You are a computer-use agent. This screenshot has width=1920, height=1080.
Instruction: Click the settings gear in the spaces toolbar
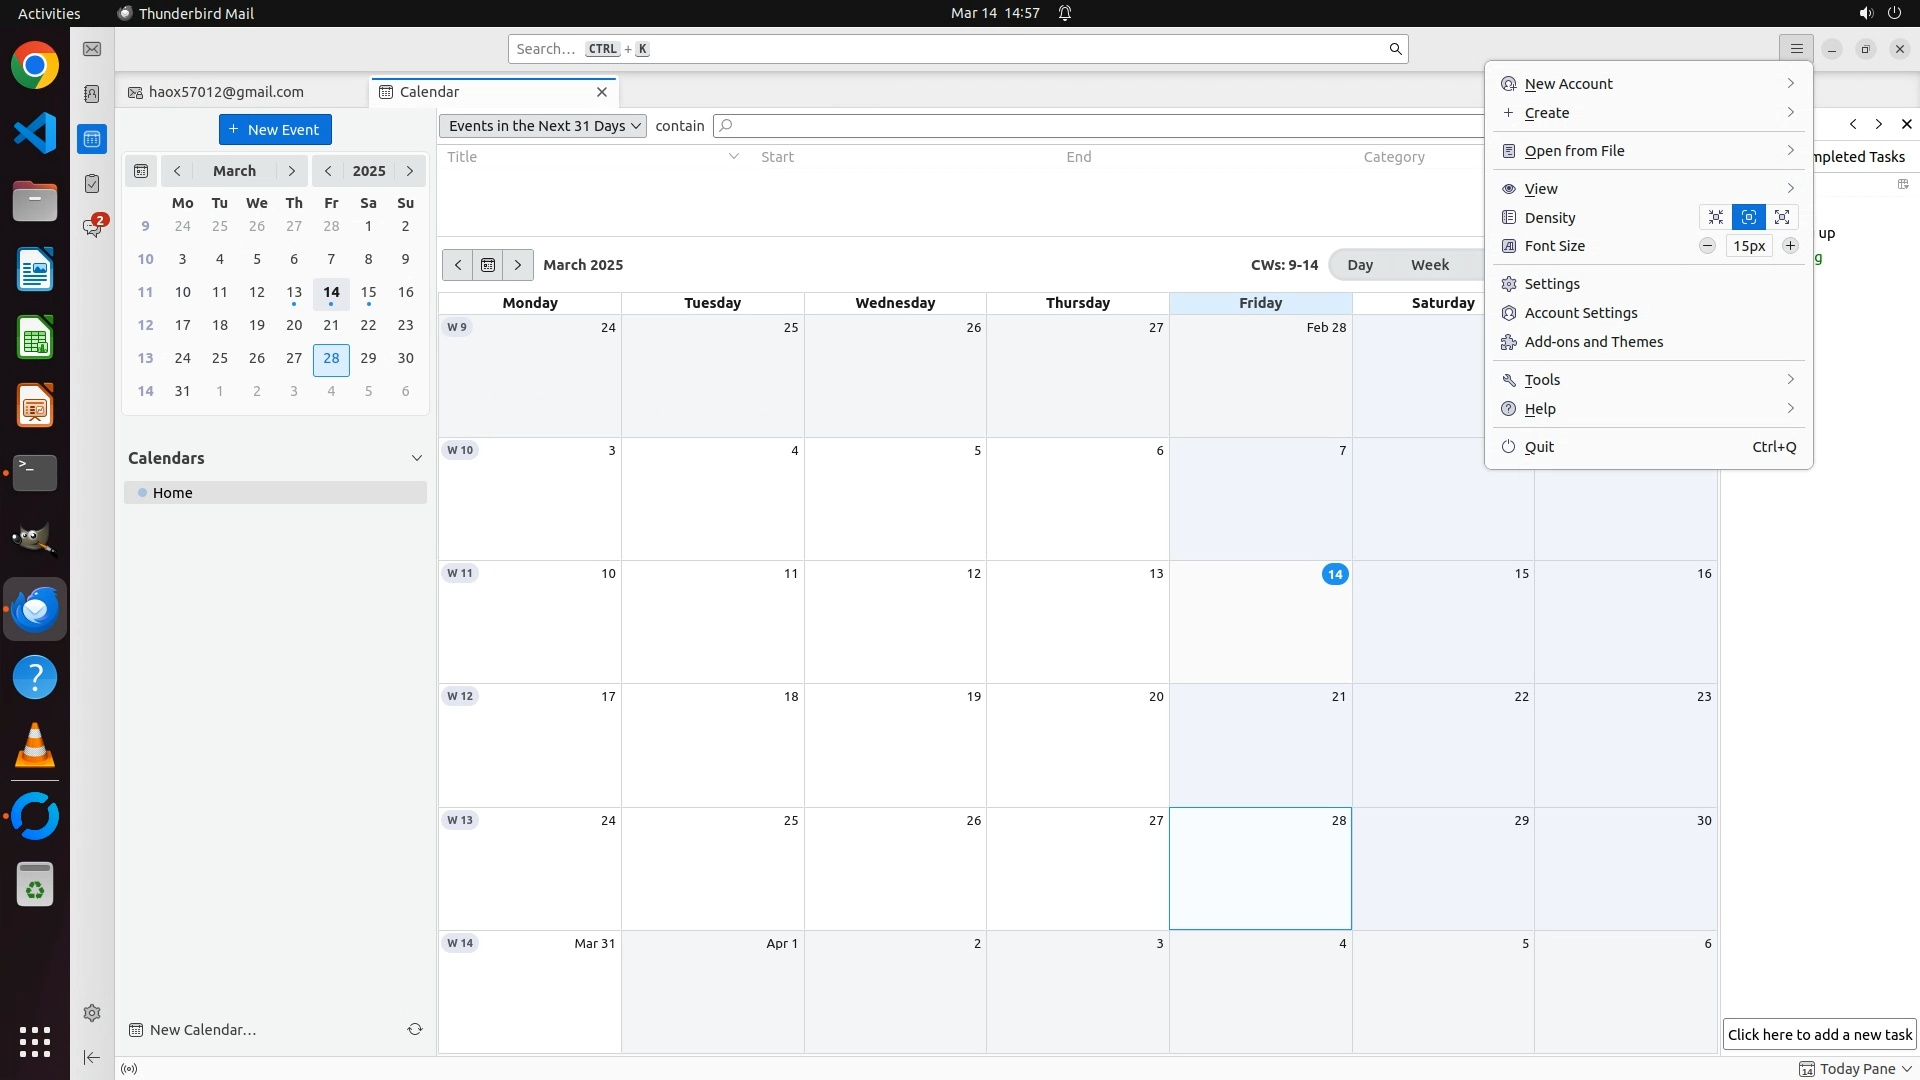(92, 1013)
